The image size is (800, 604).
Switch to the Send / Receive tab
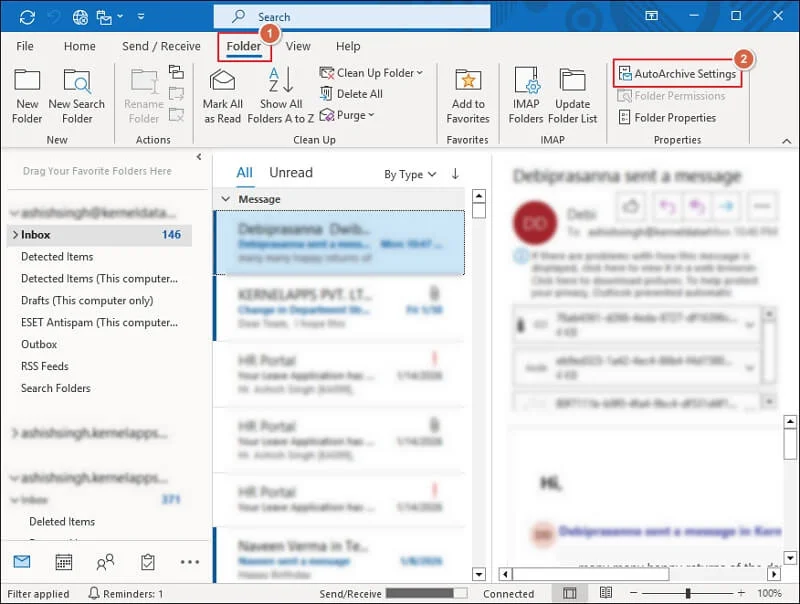coord(161,46)
